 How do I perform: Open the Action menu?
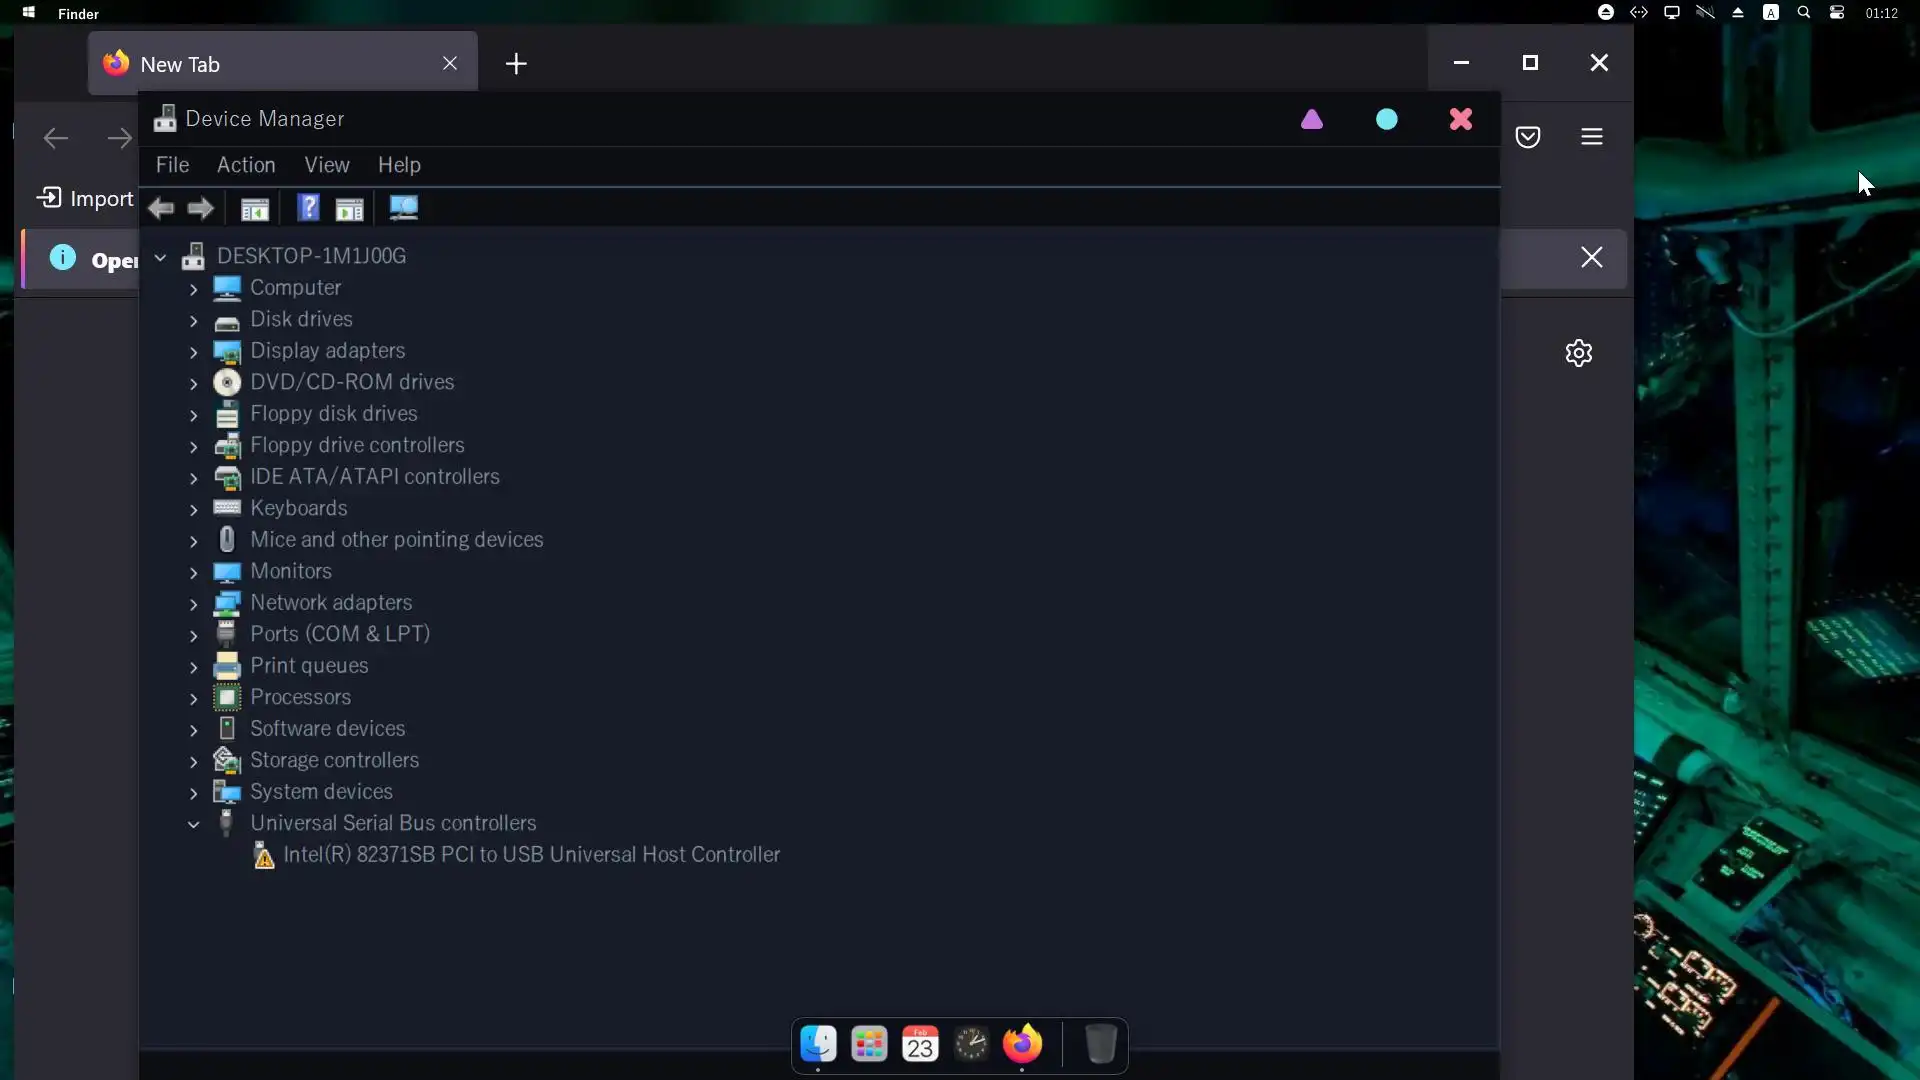tap(246, 165)
